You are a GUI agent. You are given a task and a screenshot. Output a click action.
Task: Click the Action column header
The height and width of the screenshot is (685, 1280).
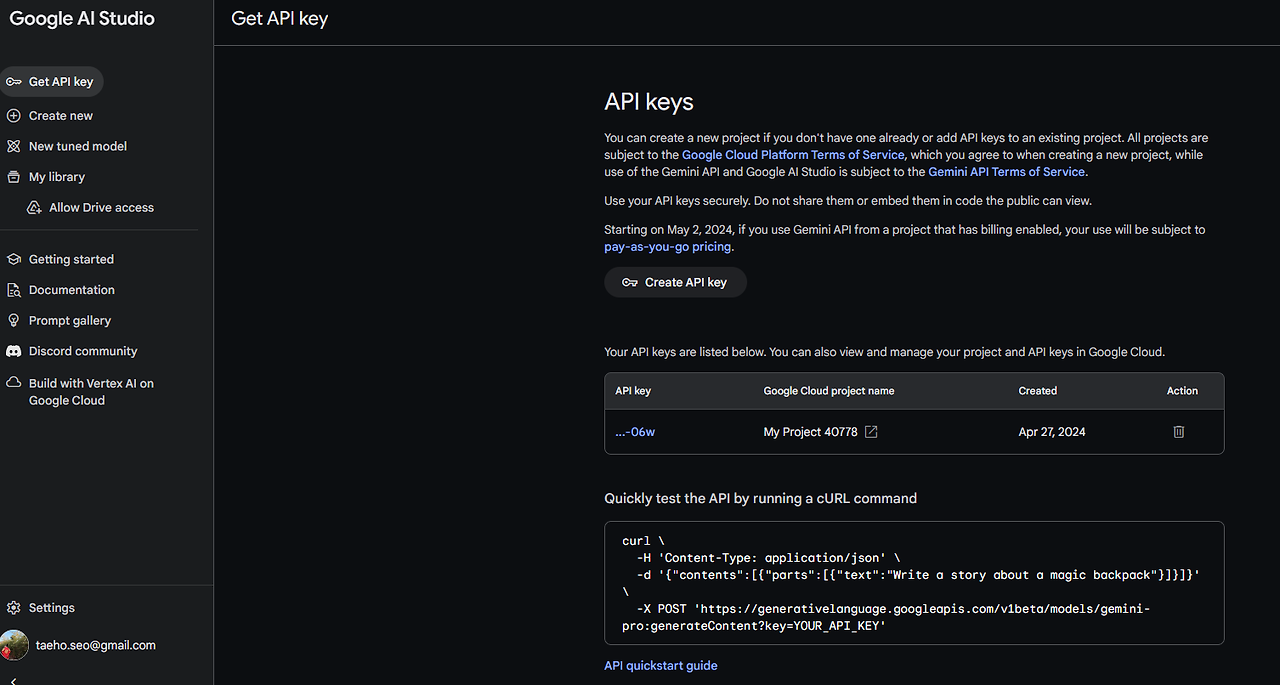coord(1182,391)
